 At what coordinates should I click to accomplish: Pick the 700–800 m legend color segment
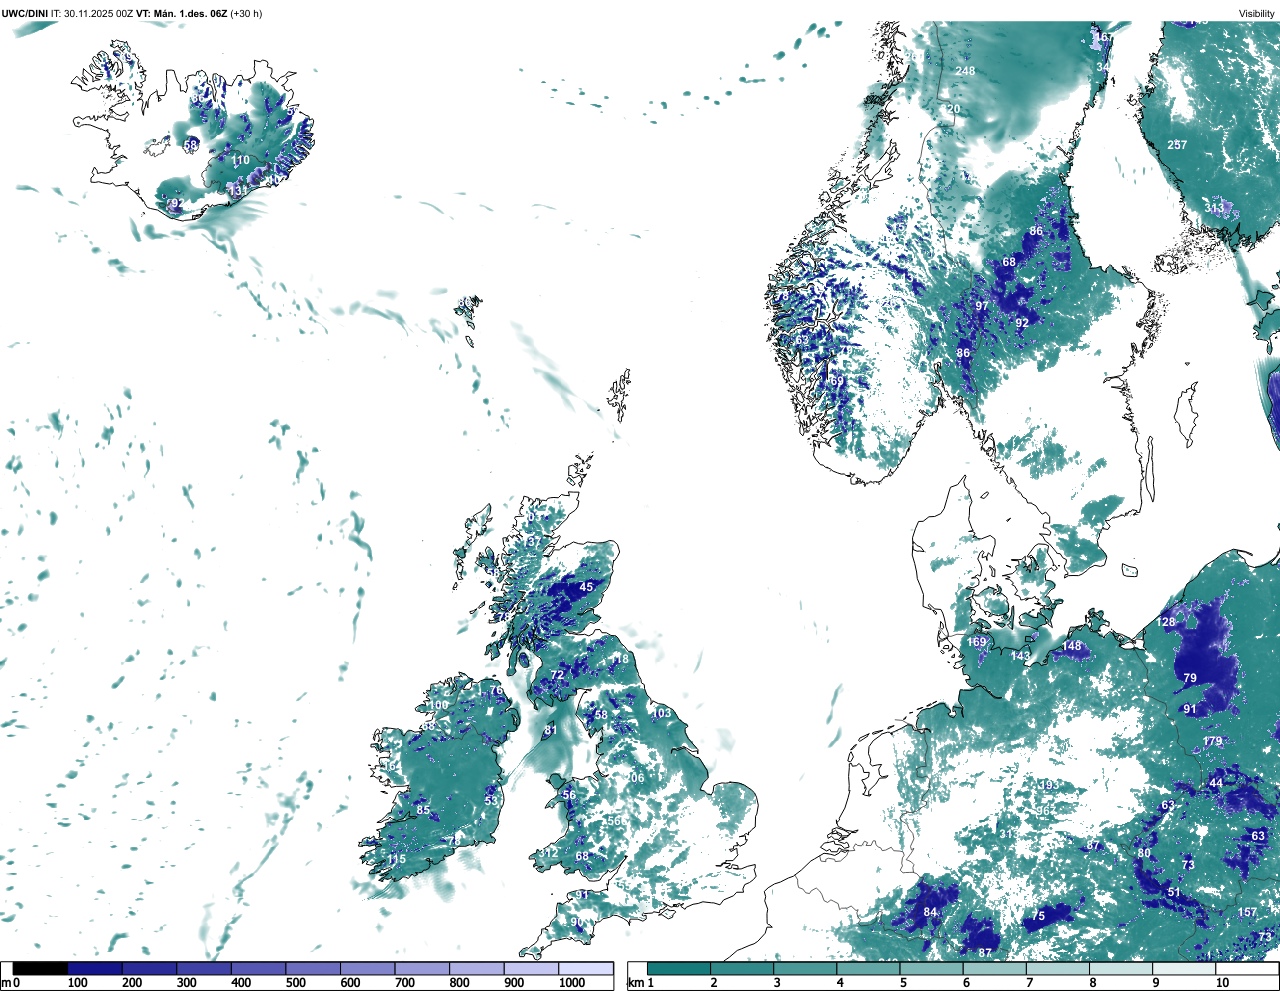(422, 969)
